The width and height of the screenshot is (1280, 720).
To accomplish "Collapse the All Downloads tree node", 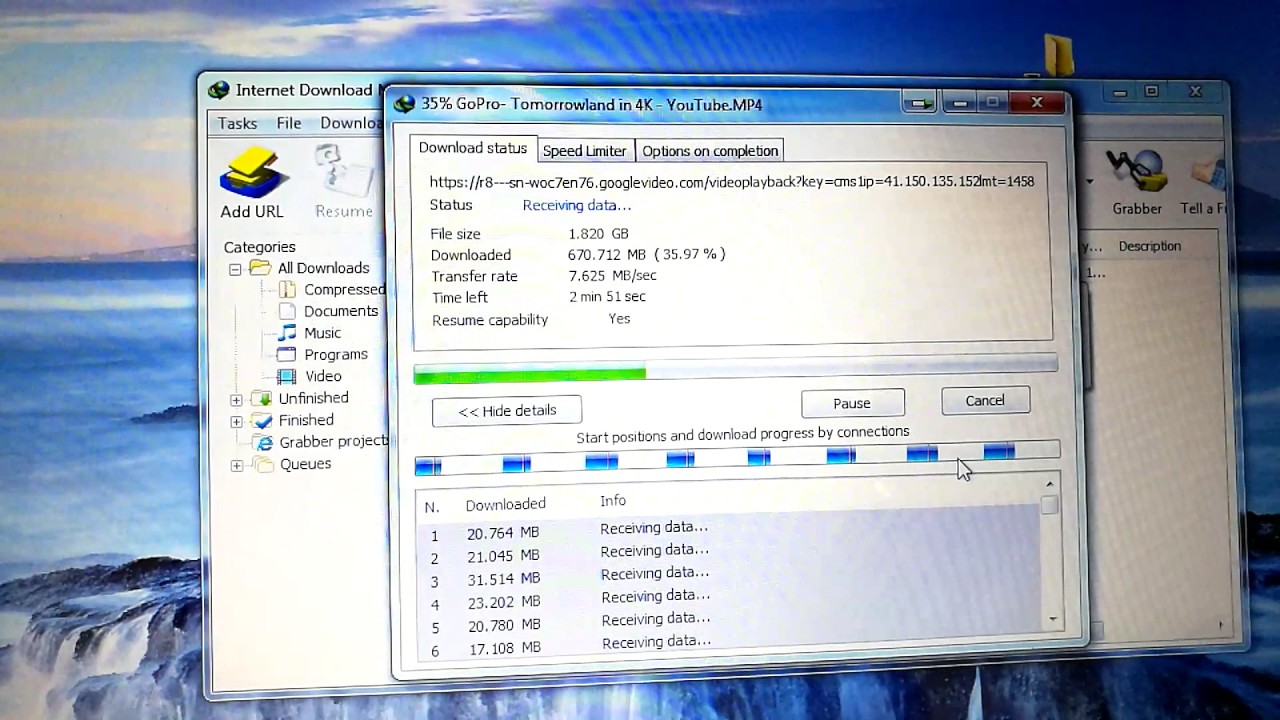I will click(x=235, y=269).
